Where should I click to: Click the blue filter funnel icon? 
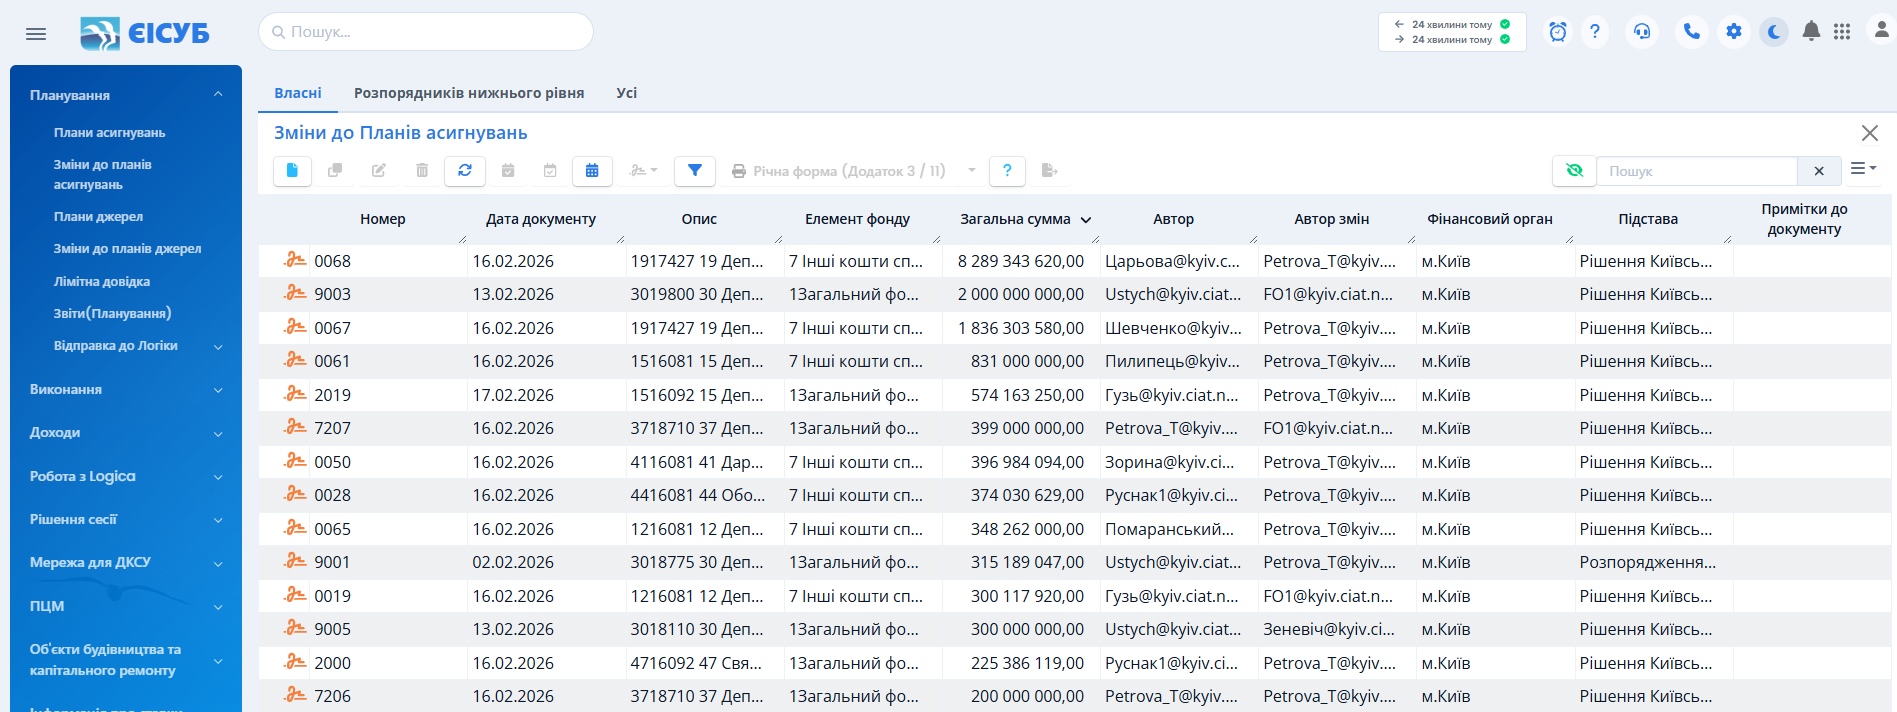pyautogui.click(x=695, y=171)
